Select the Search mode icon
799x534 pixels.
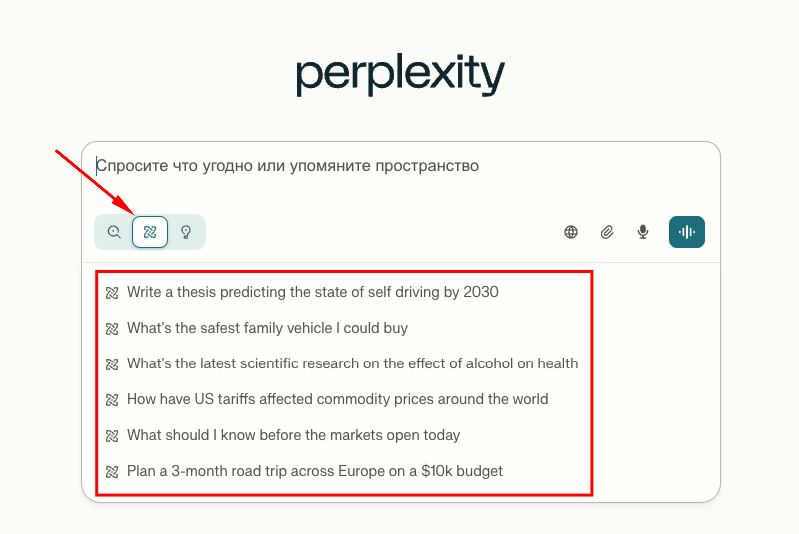tap(115, 232)
